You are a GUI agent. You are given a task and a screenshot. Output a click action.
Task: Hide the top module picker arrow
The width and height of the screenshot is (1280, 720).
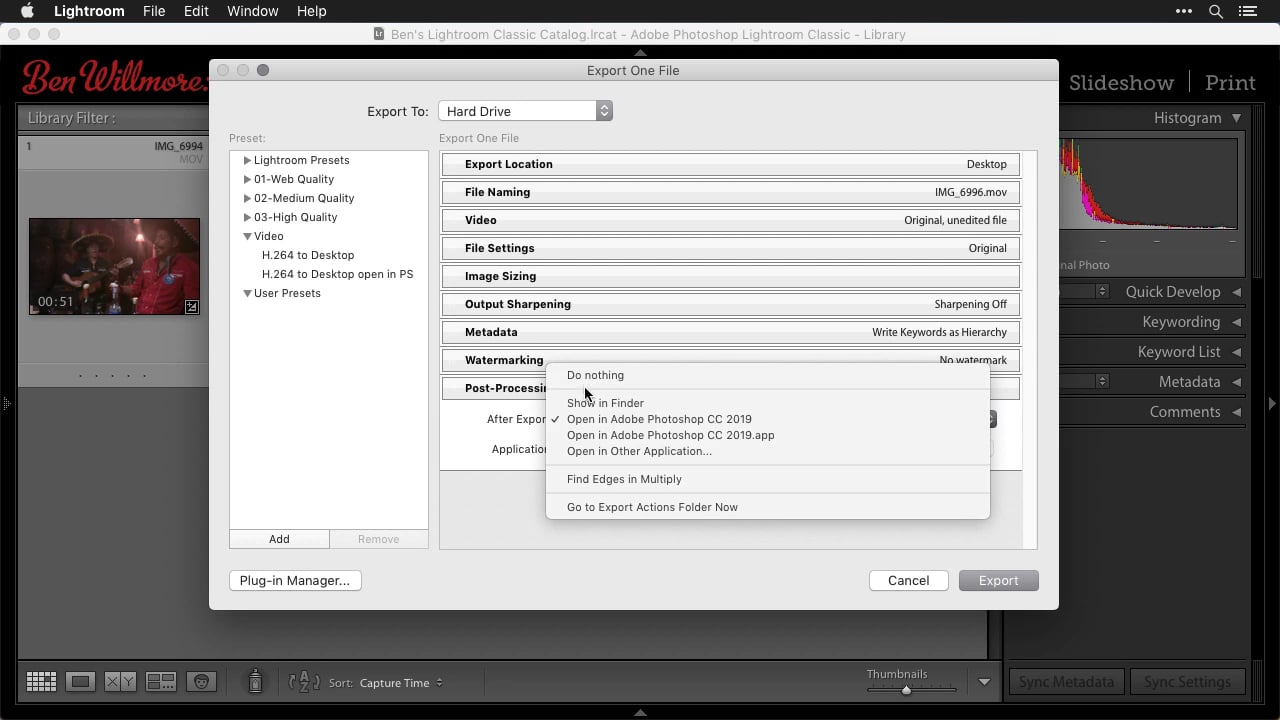point(640,52)
